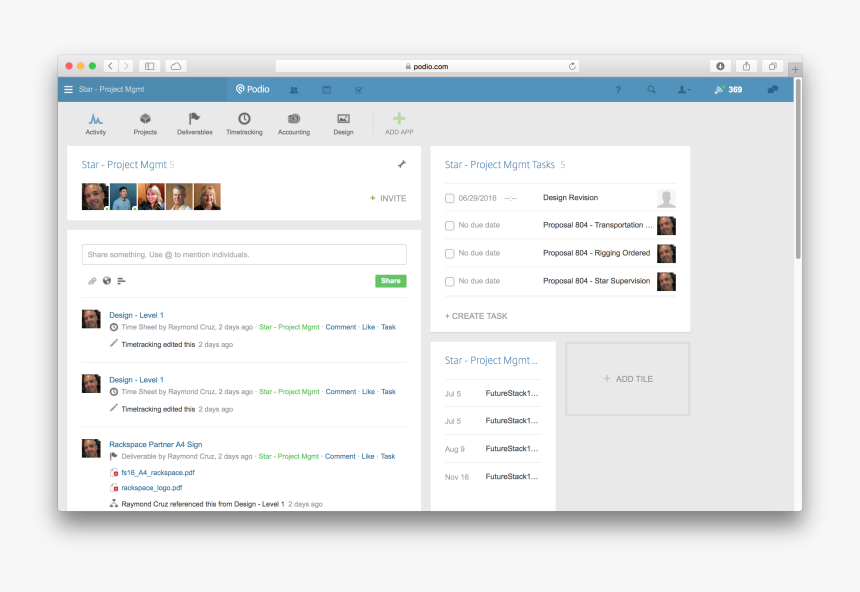Go forward in Safari
The height and width of the screenshot is (592, 860).
[126, 66]
